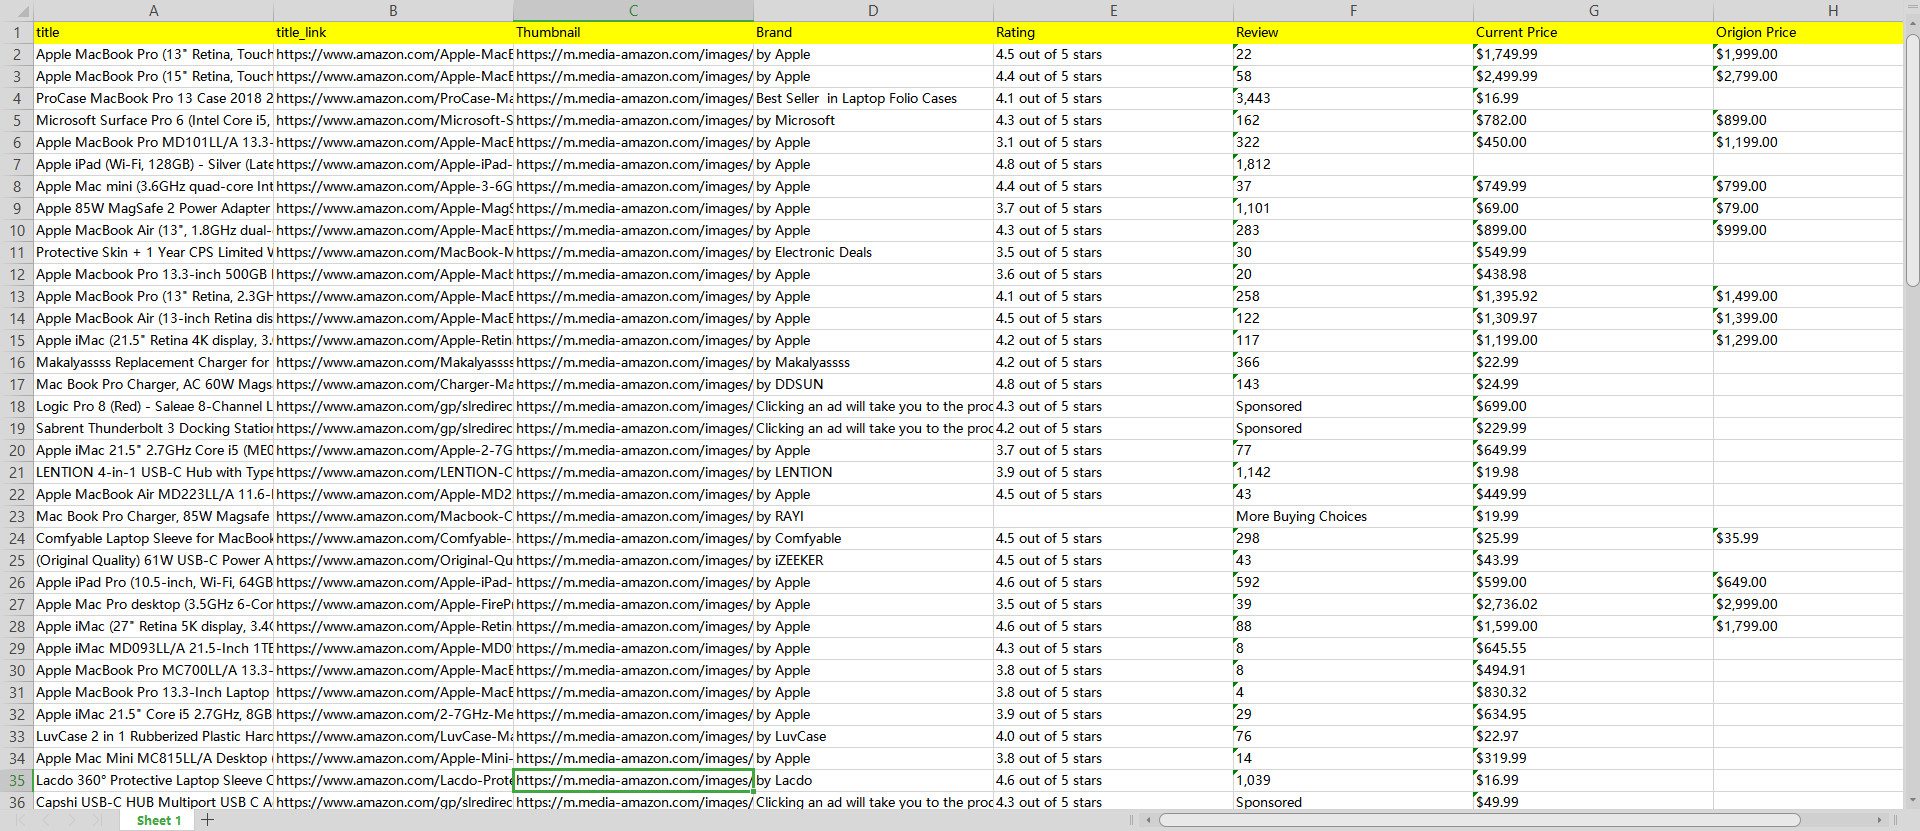Viewport: 1920px width, 831px height.
Task: Click the '$782.00' current price cell
Action: coord(1593,120)
